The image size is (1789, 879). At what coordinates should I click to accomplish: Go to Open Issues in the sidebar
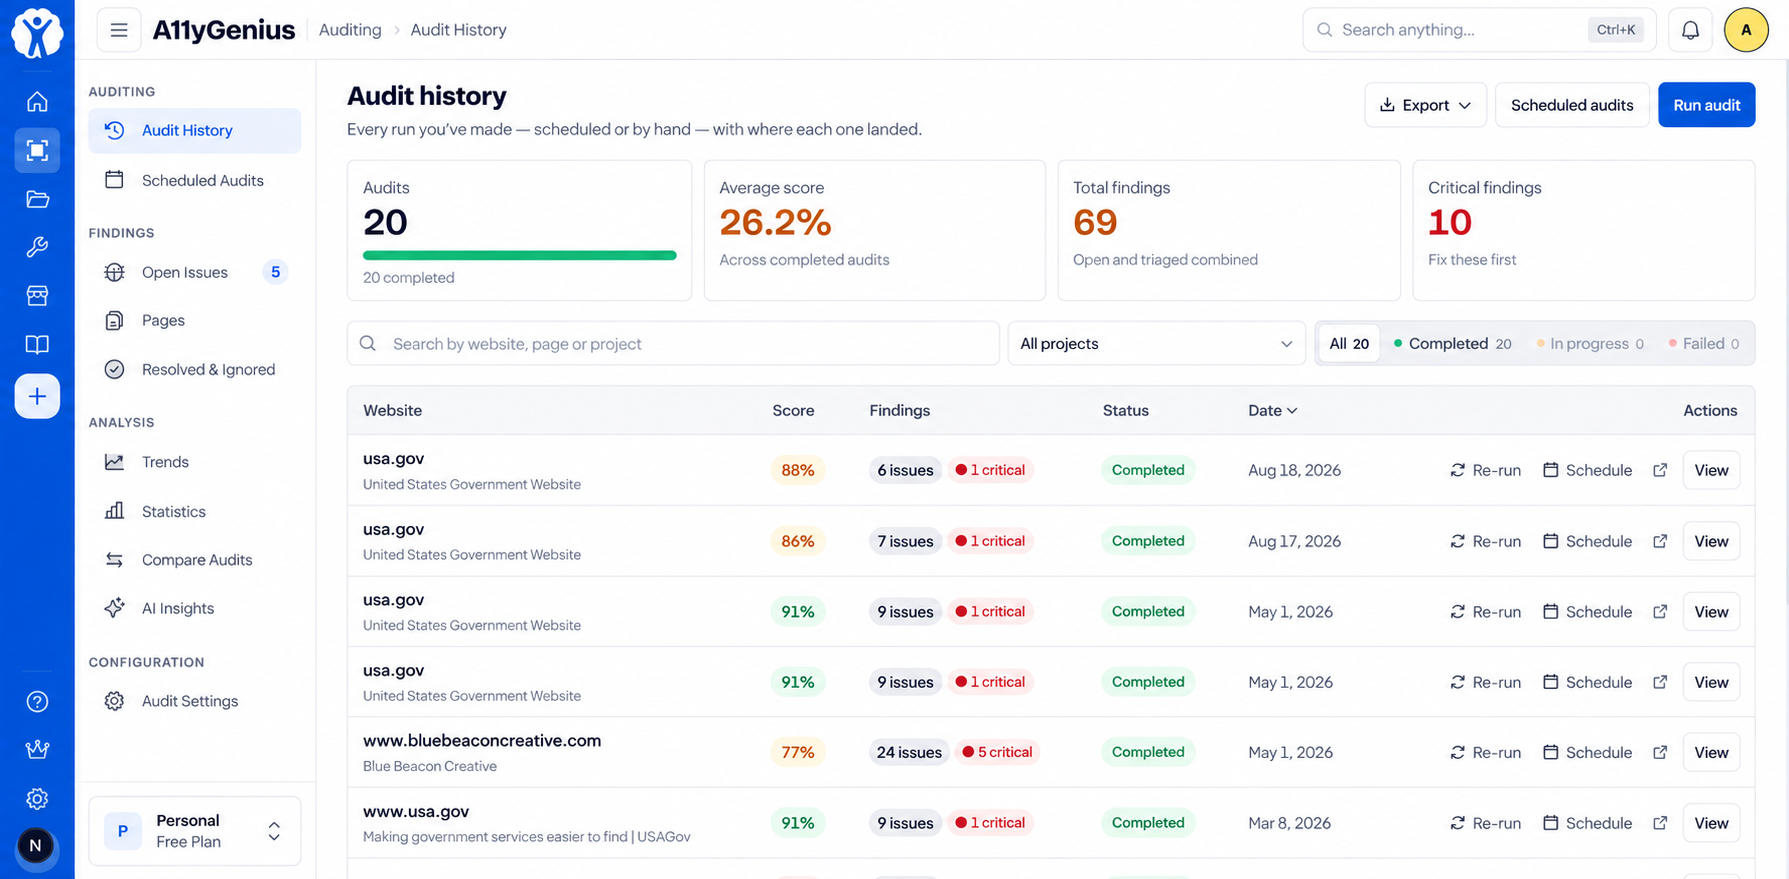point(195,272)
